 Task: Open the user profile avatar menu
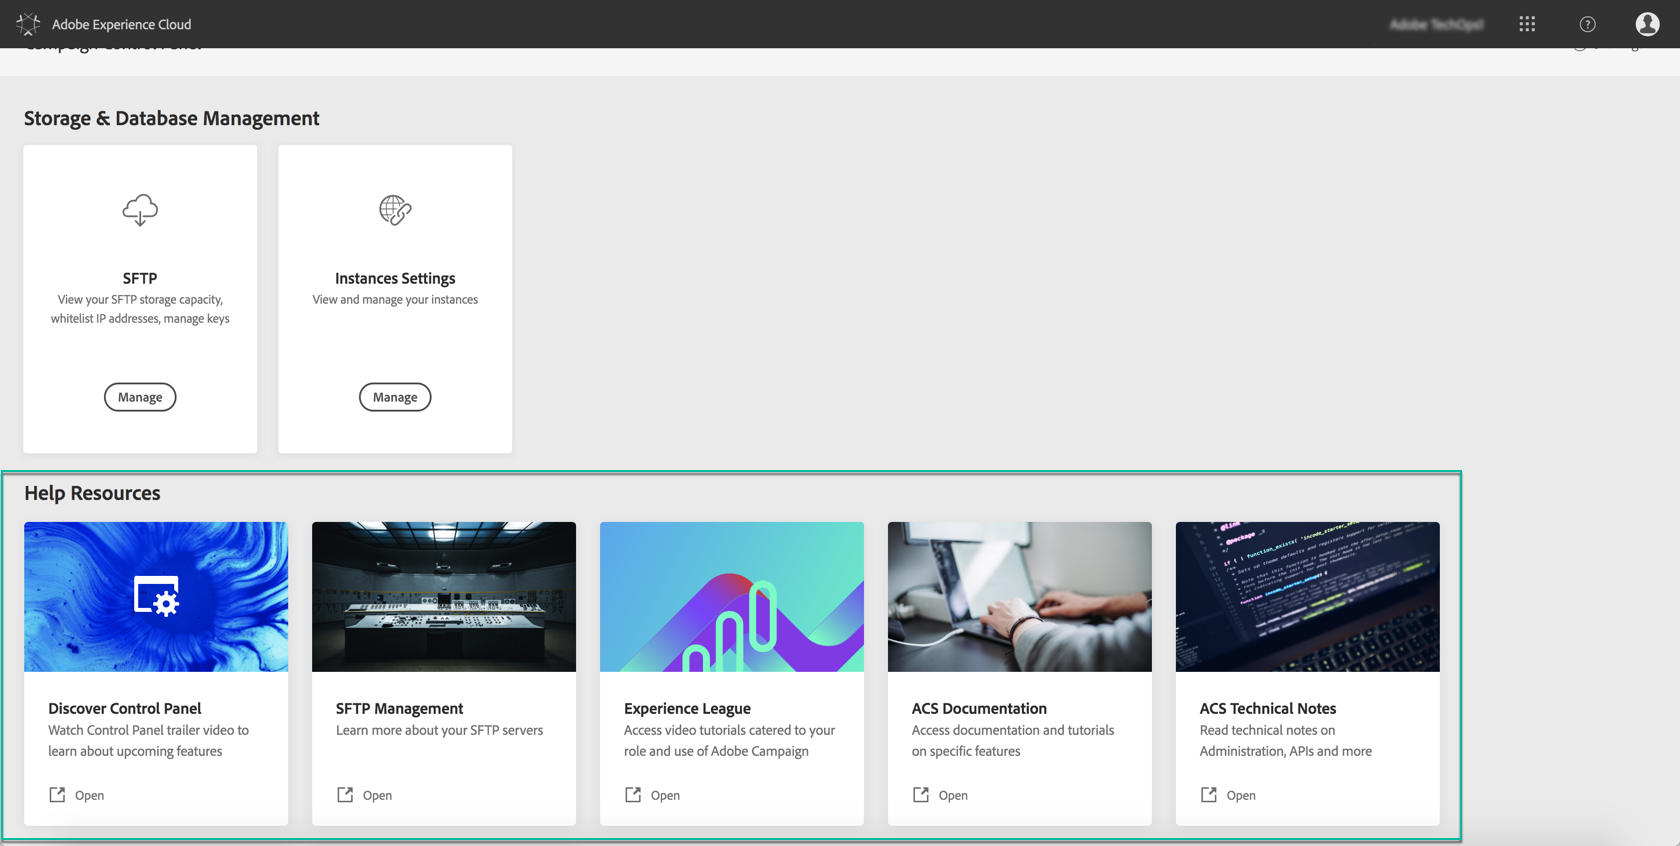[x=1647, y=24]
